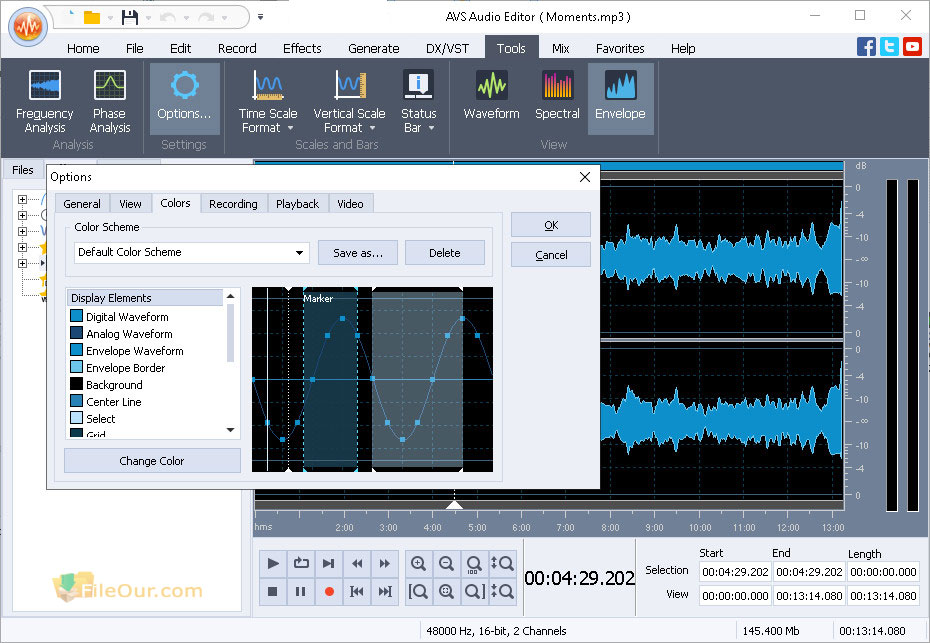Click the play to end button
930x643 pixels.
click(x=329, y=563)
